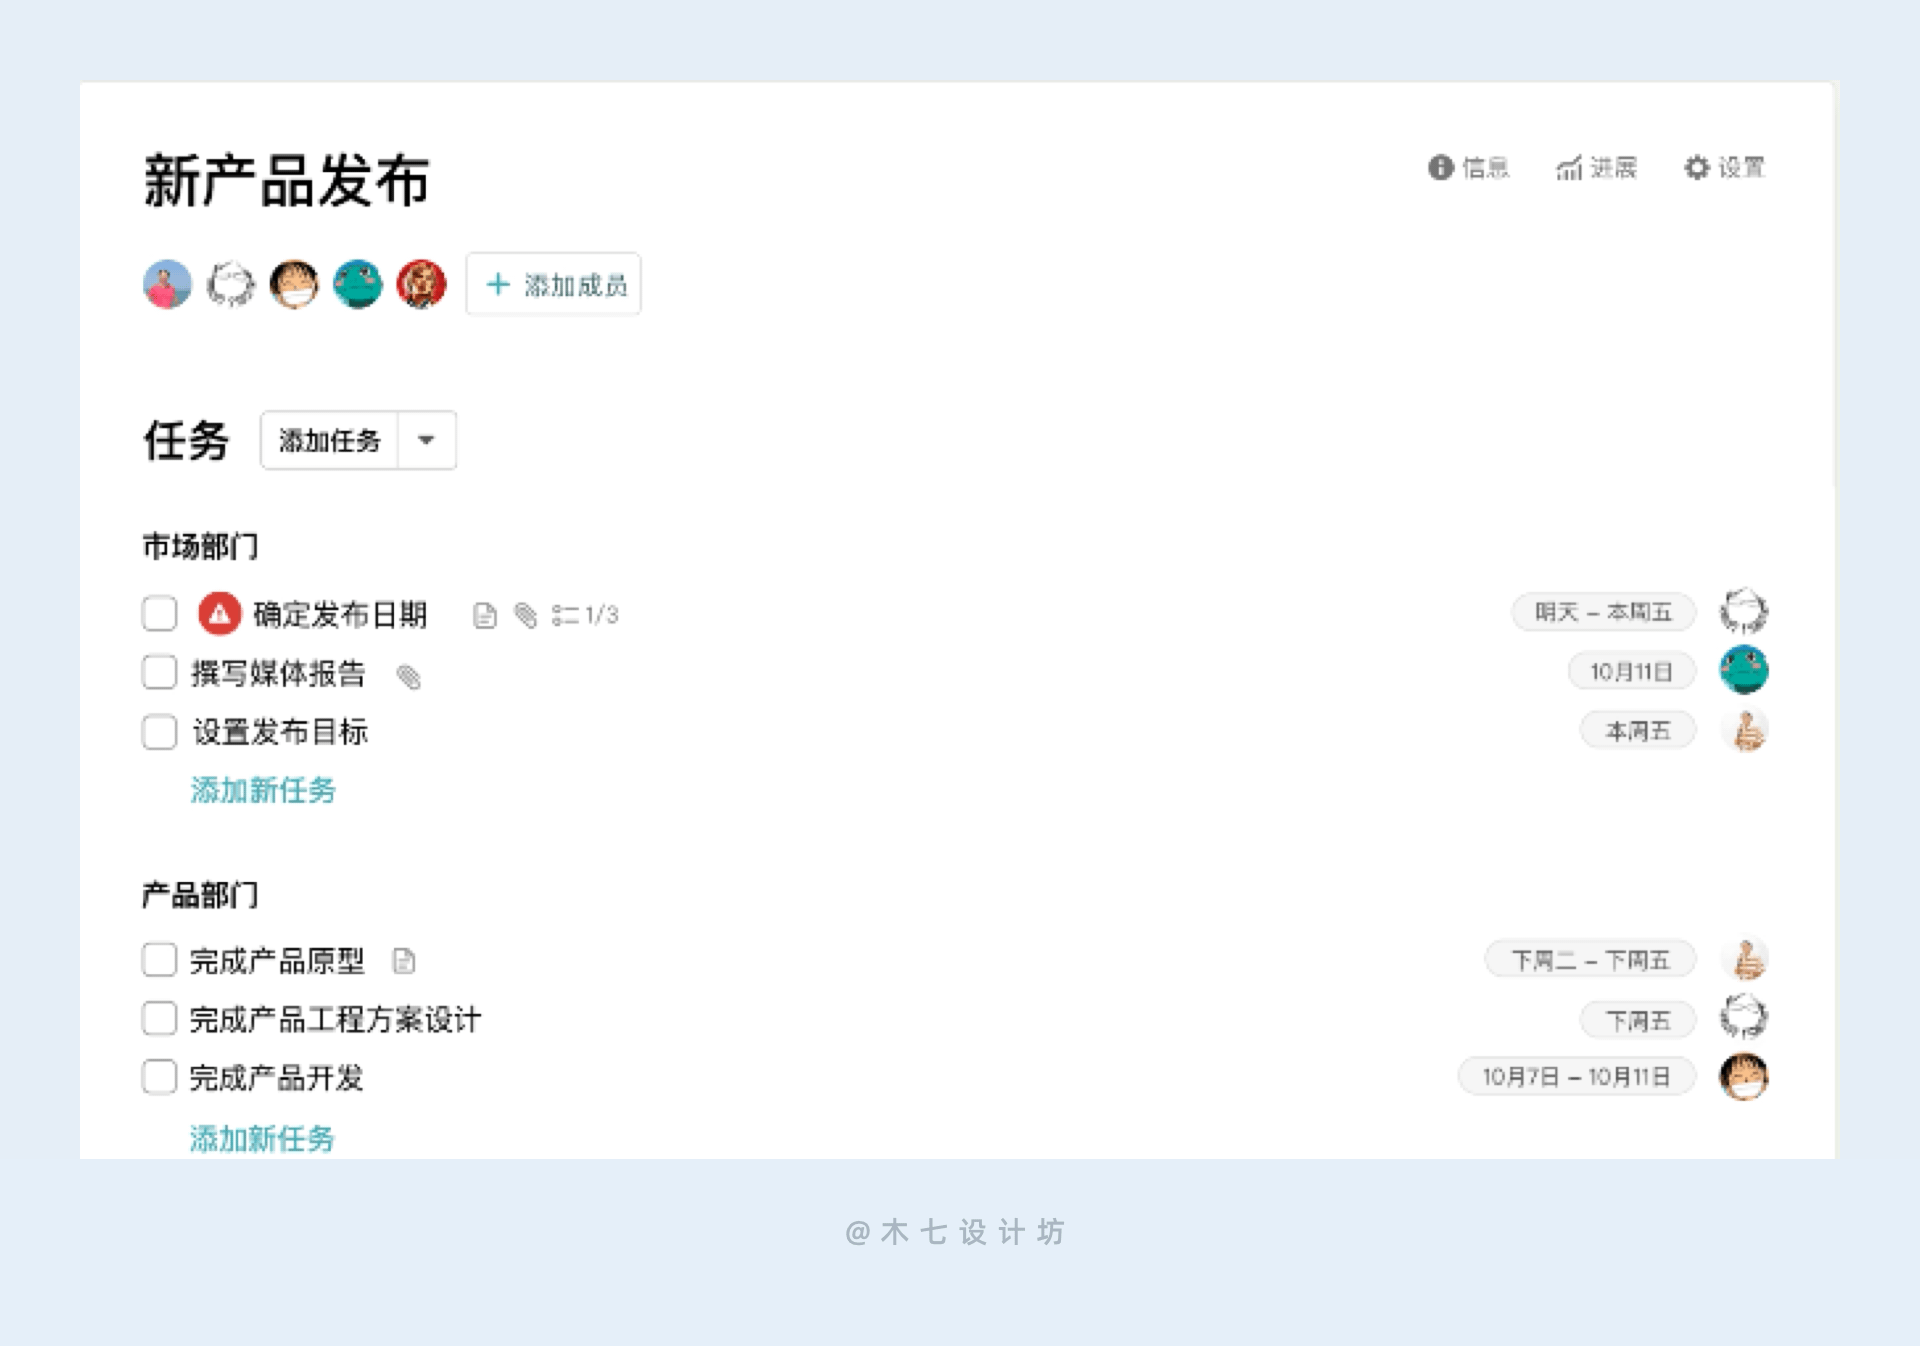Tick the 完成产品开发 checkbox
The width and height of the screenshot is (1920, 1346).
click(160, 1078)
